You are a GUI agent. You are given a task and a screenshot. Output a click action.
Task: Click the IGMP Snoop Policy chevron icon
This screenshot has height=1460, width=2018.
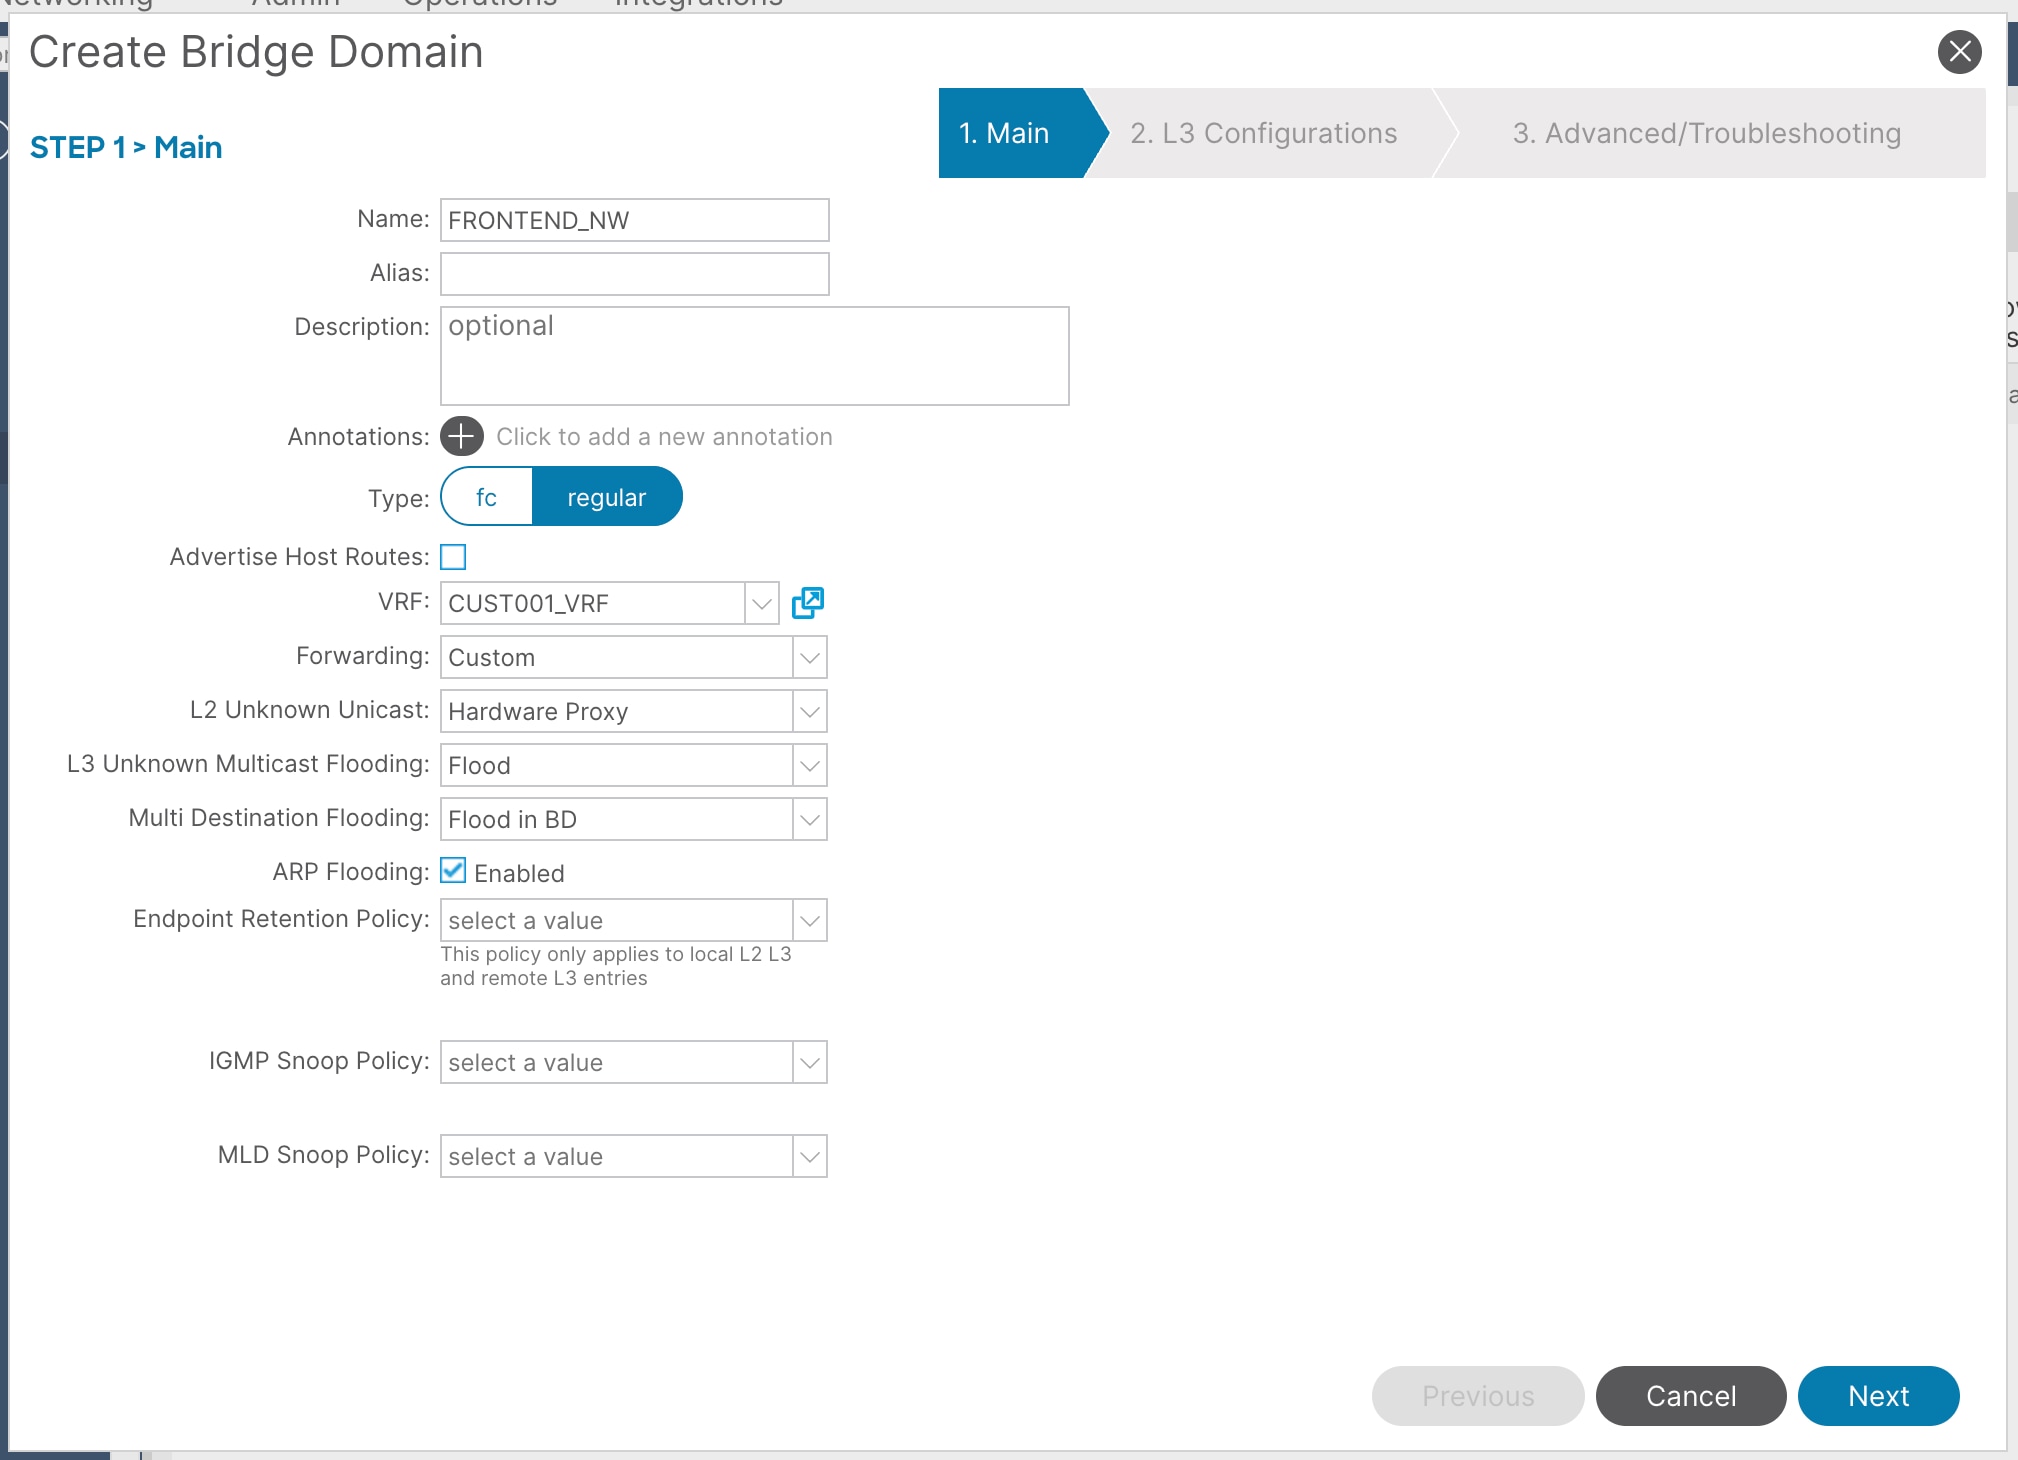(810, 1062)
